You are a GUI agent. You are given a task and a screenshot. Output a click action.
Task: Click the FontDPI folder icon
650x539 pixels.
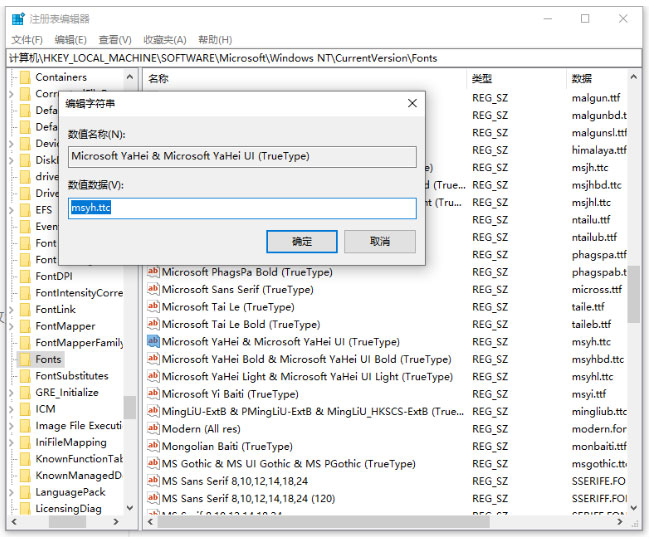pyautogui.click(x=25, y=276)
